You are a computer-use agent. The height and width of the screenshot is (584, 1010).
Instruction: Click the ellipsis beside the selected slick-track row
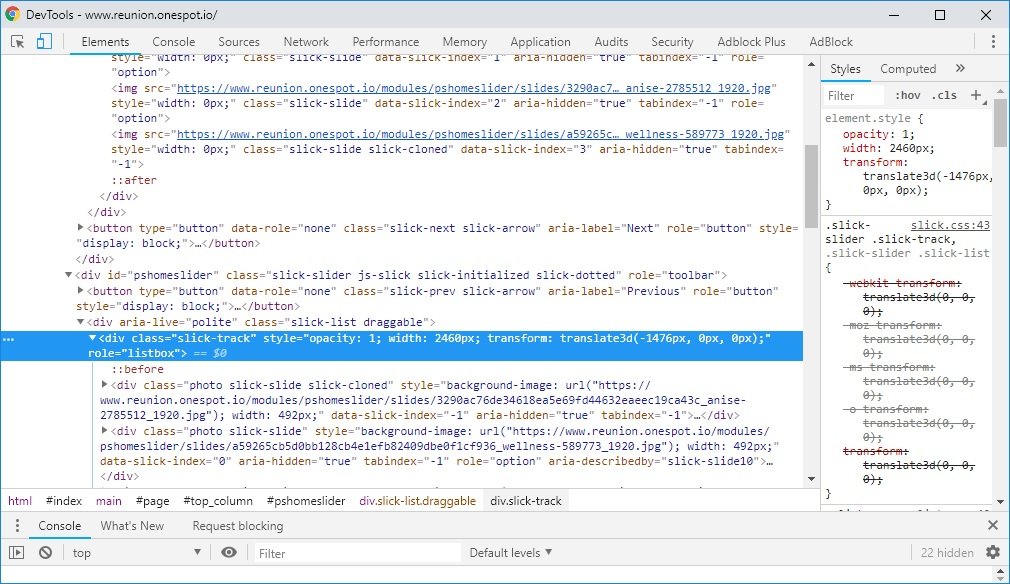coord(8,339)
